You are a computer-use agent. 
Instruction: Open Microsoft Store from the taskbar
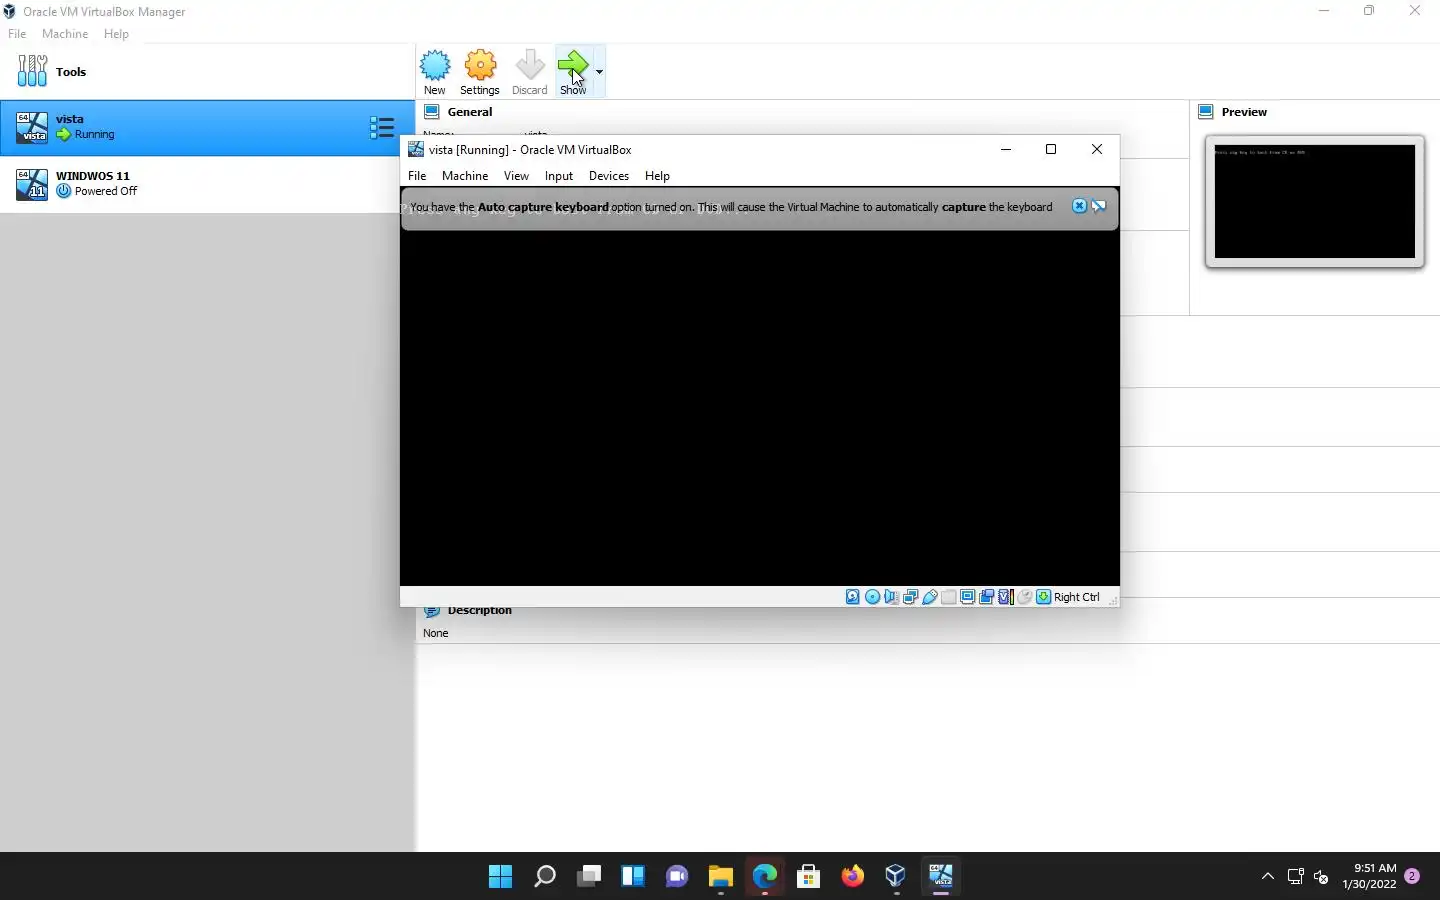809,877
